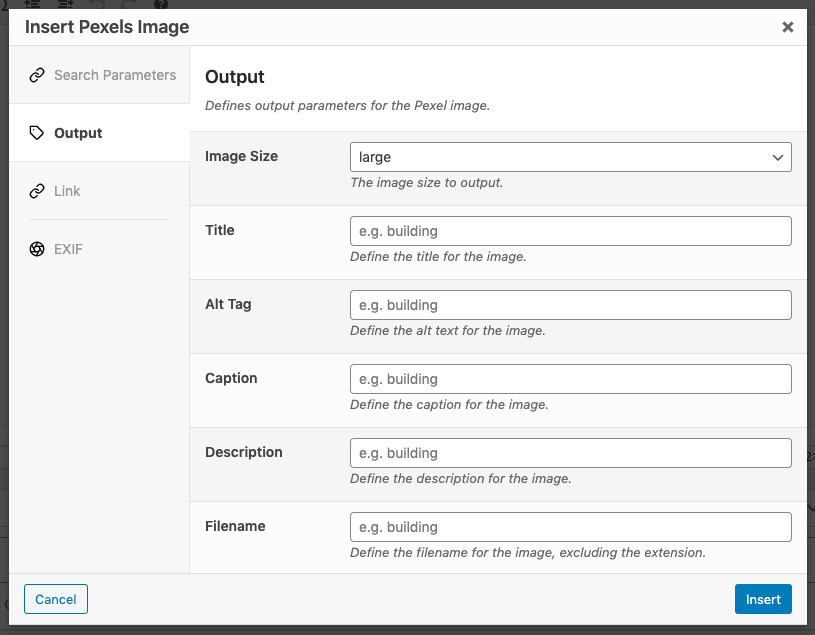Click the aperture icon beside EXIF
Image resolution: width=815 pixels, height=635 pixels.
click(x=37, y=249)
